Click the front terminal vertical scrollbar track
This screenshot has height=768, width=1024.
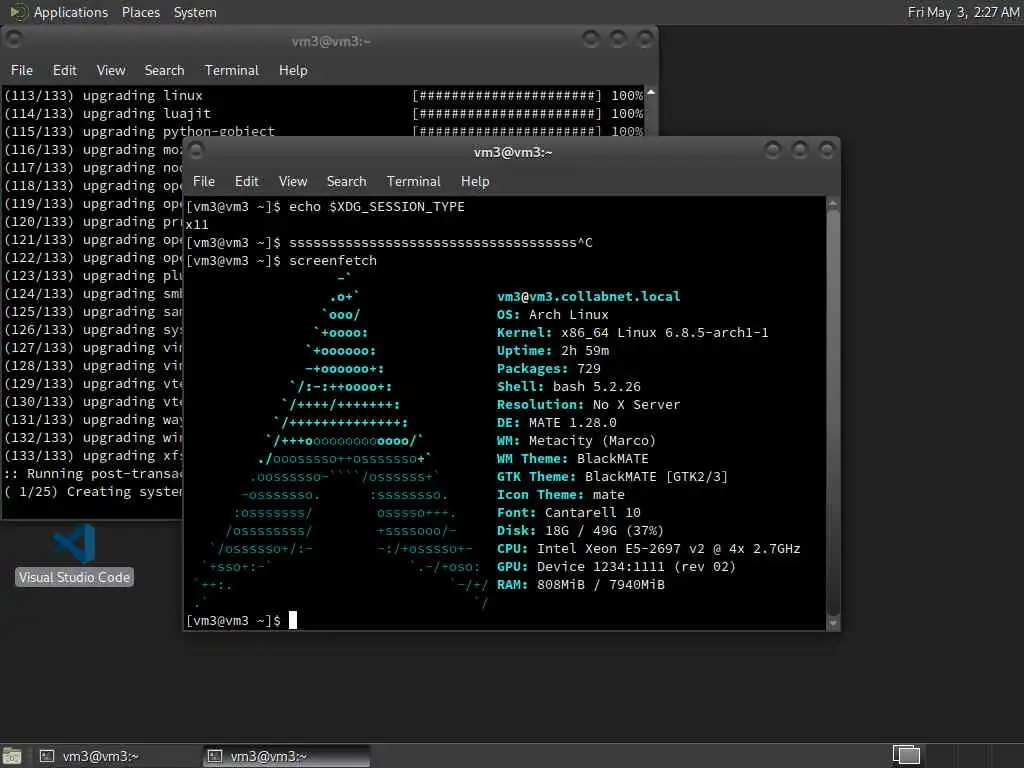[x=833, y=413]
